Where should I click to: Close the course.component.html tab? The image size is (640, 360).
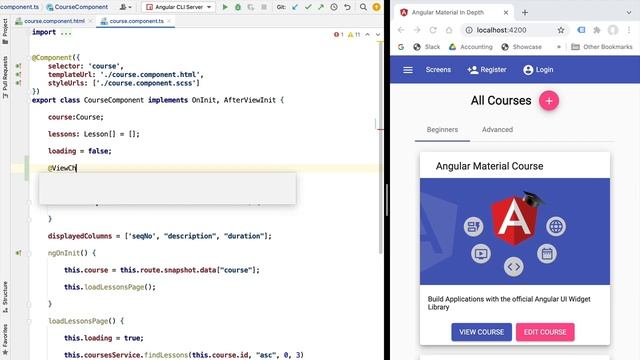[91, 21]
